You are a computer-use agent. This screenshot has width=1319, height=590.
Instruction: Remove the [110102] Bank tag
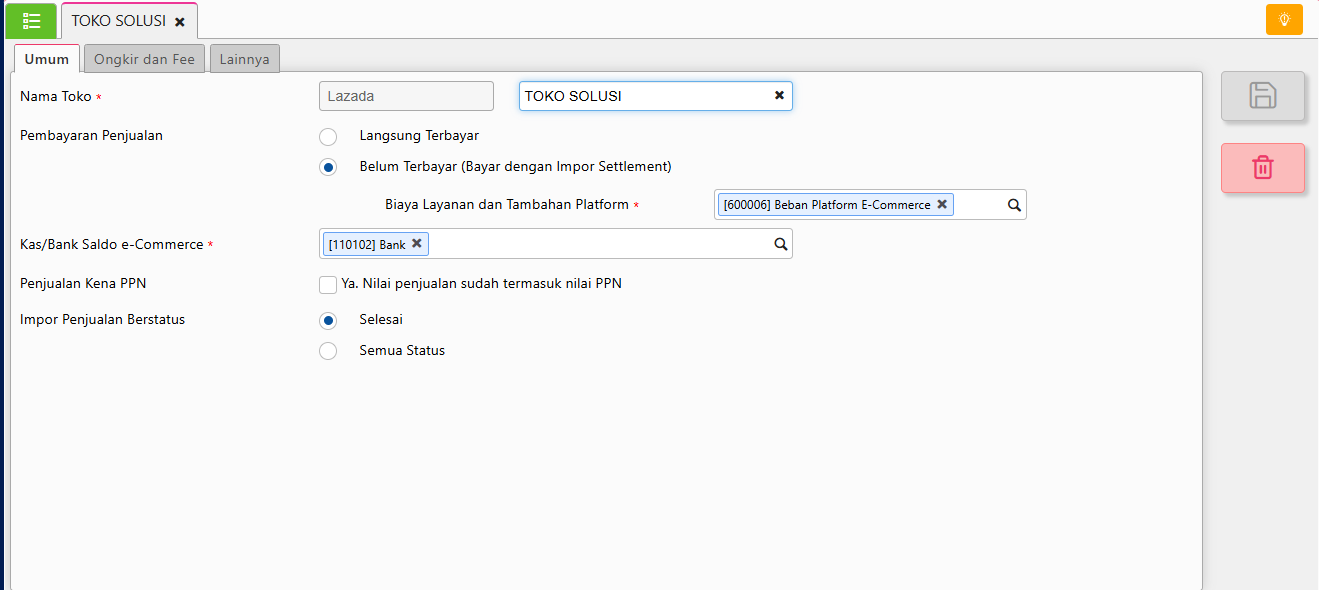[417, 243]
